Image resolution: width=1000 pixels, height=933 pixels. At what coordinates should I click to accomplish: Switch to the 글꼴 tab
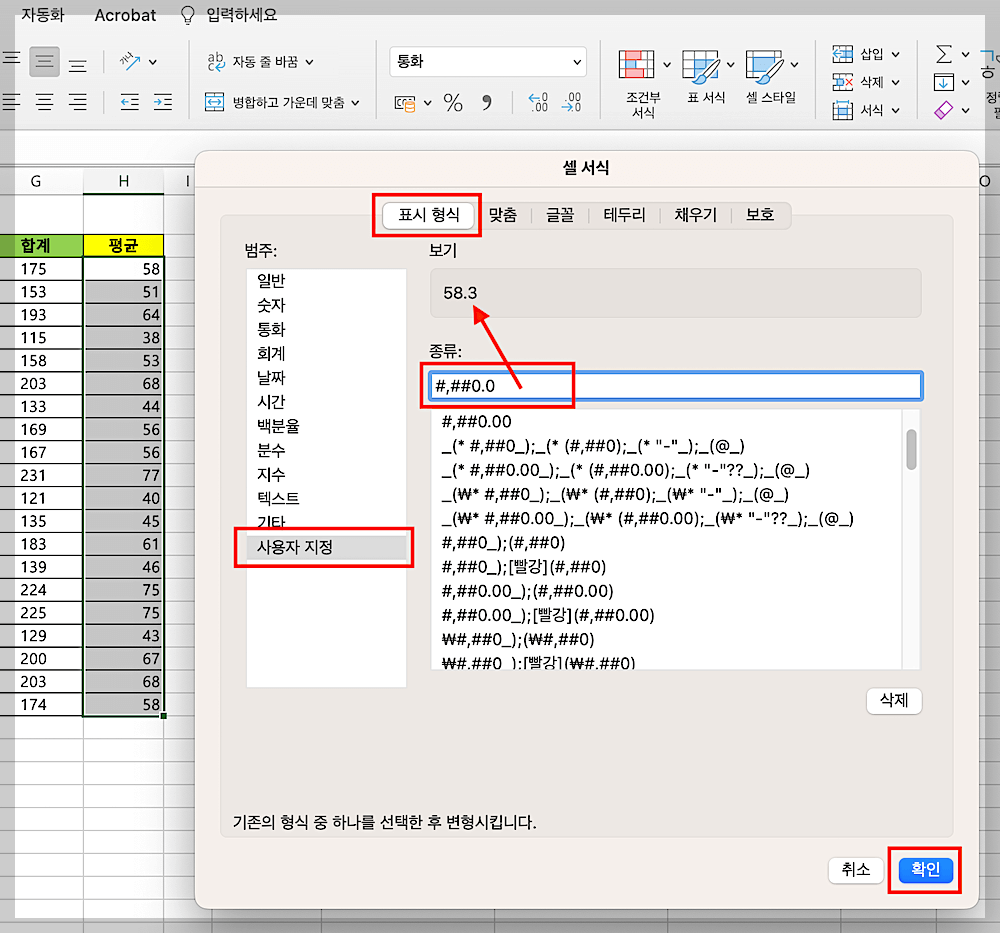pyautogui.click(x=557, y=214)
